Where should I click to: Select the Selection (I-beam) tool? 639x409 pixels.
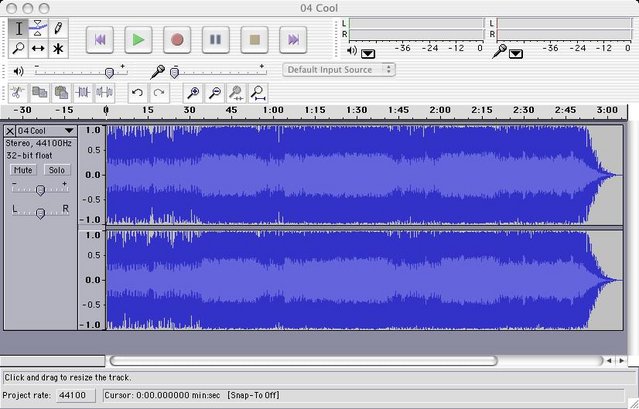(x=18, y=28)
